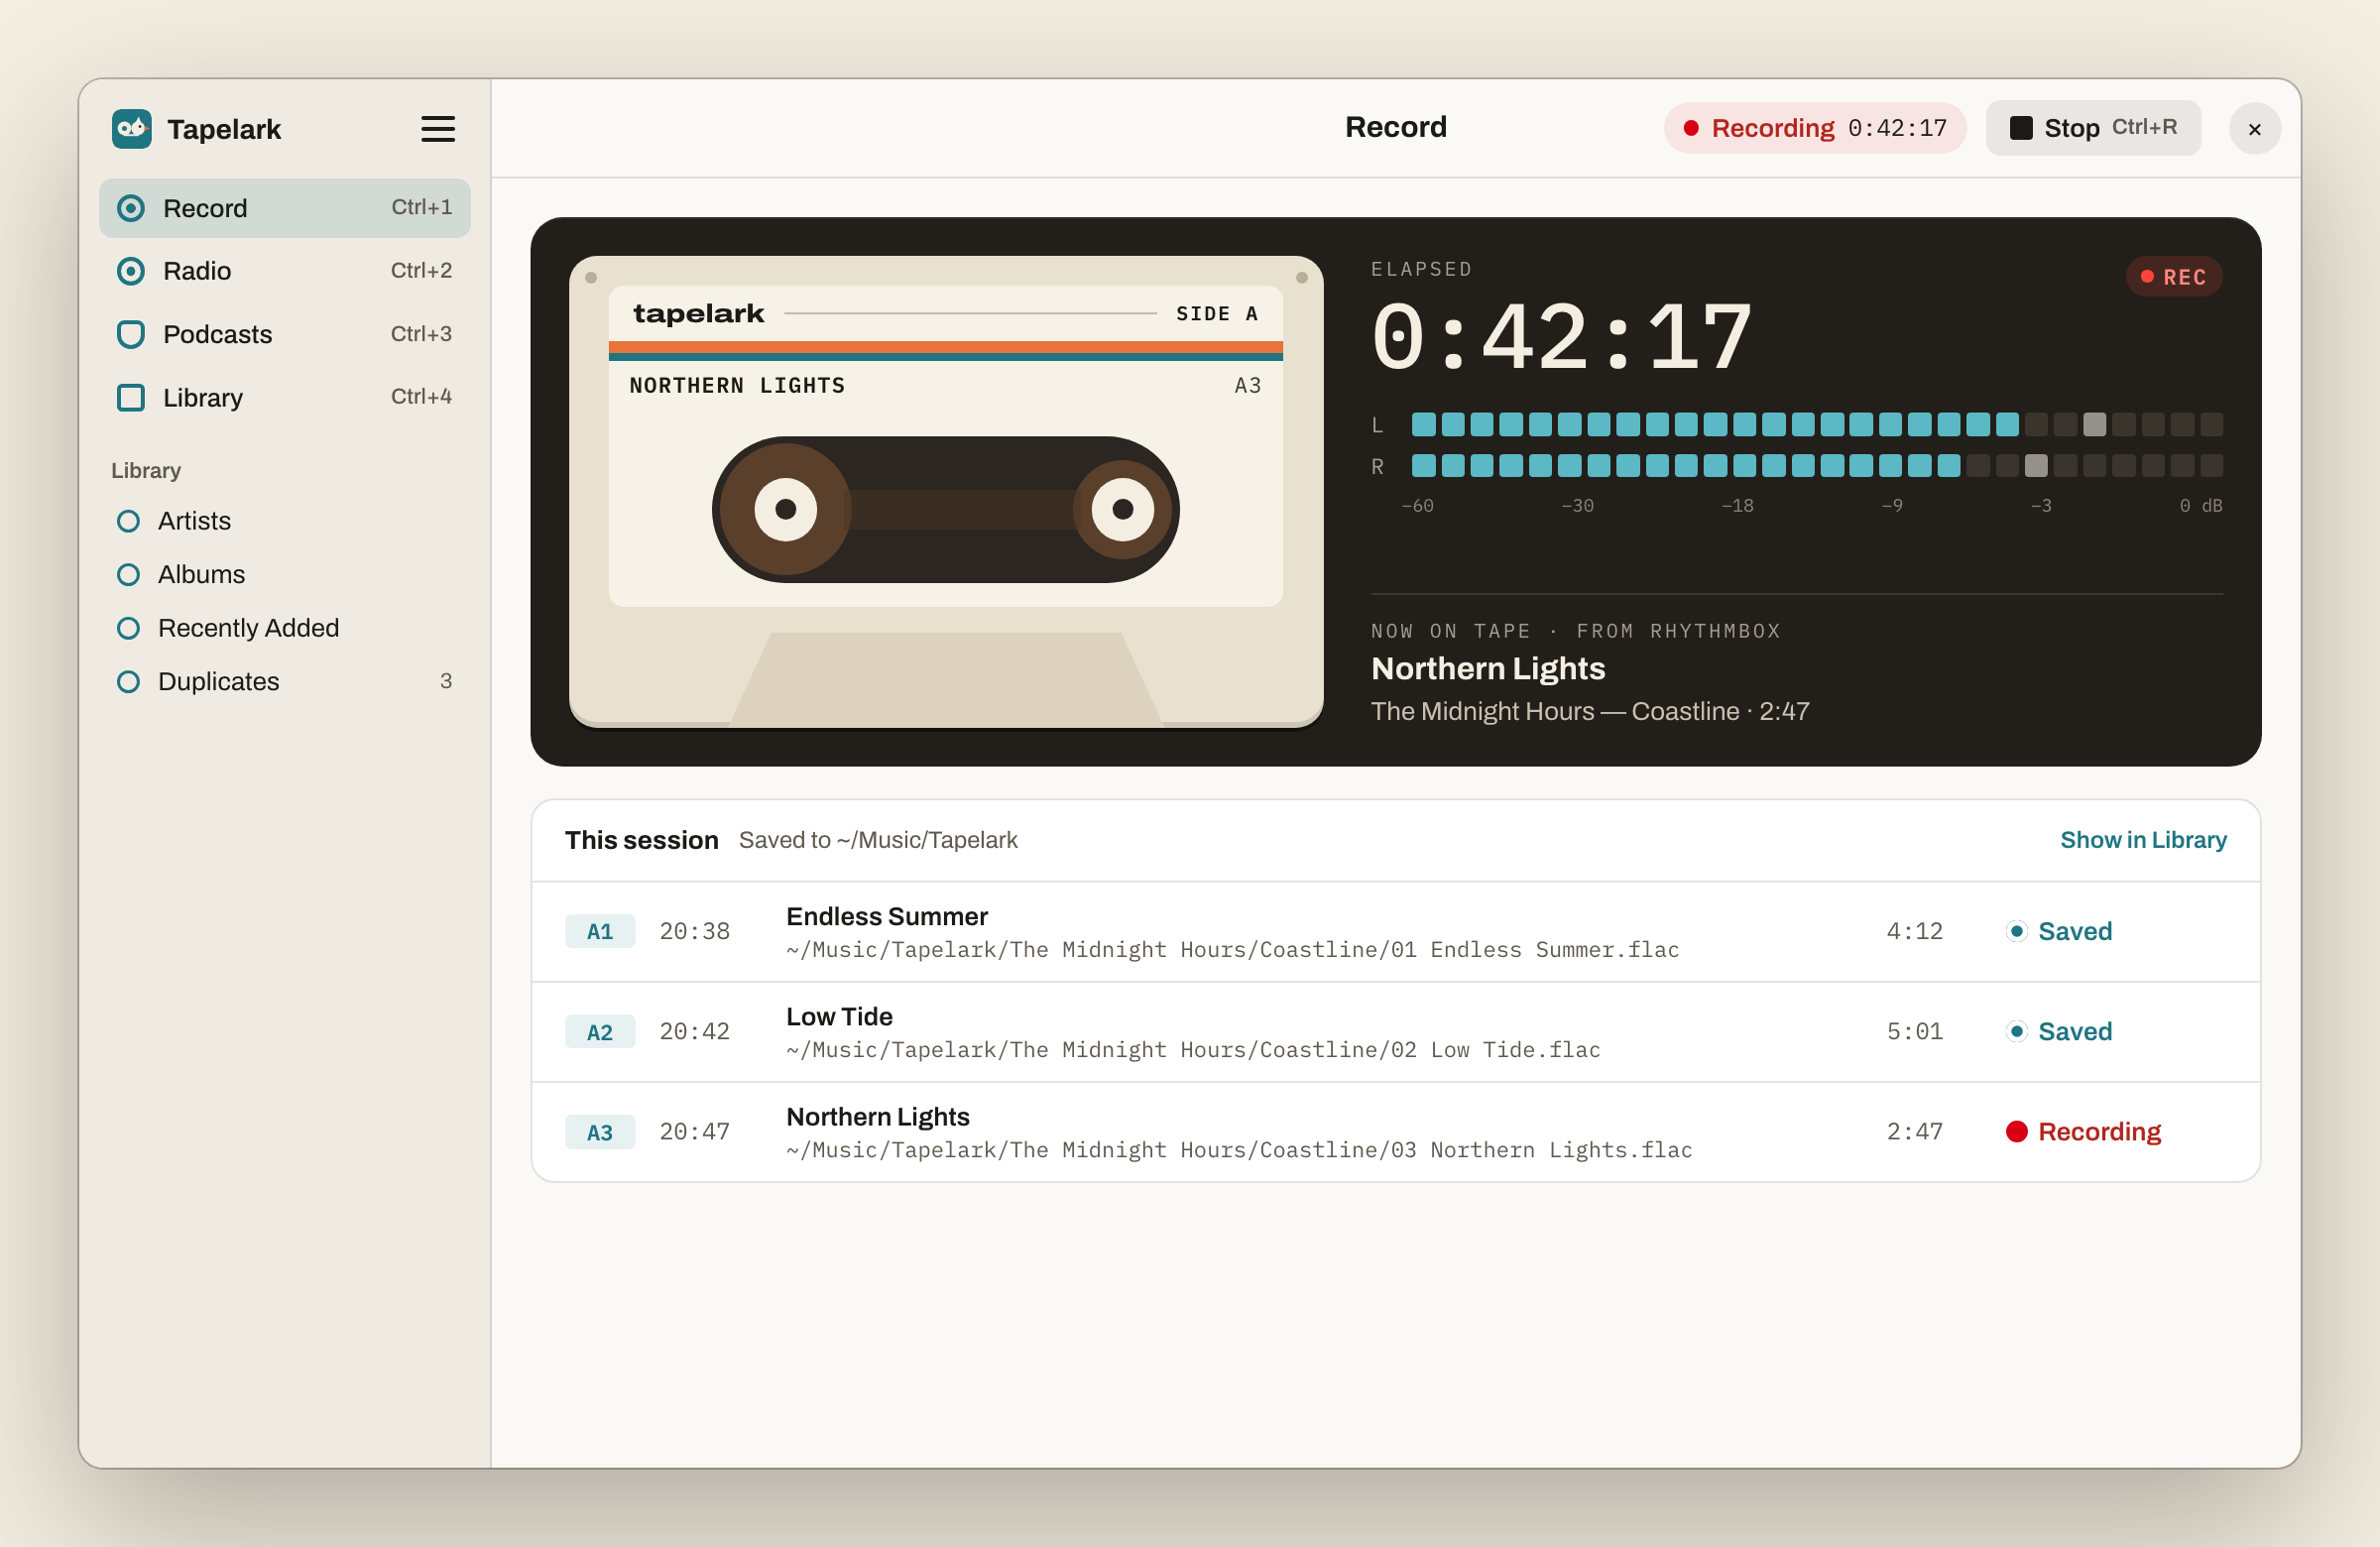Open the Duplicates view
Image resolution: width=2380 pixels, height=1547 pixels.
point(284,681)
